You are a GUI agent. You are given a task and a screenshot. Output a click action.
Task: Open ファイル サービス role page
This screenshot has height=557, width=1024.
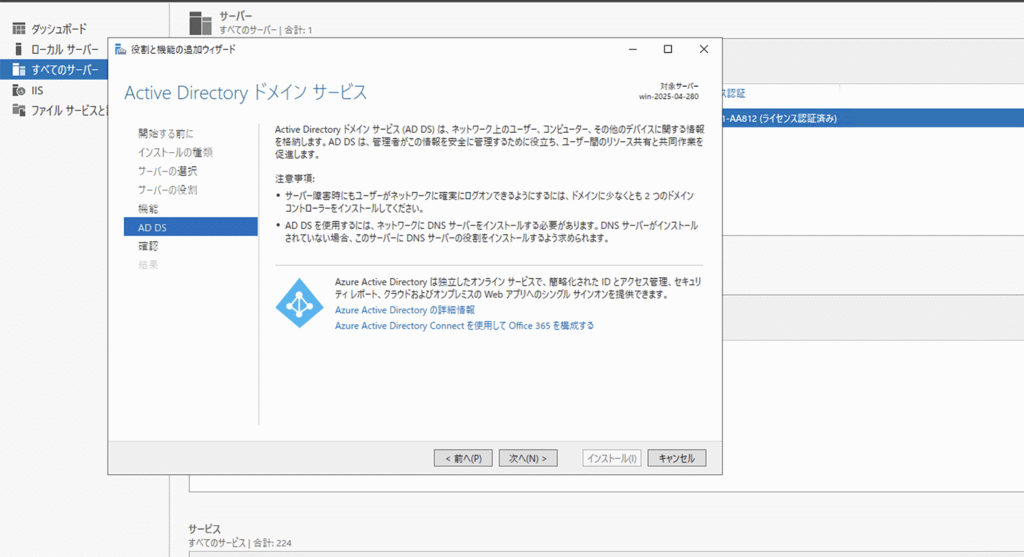click(69, 110)
